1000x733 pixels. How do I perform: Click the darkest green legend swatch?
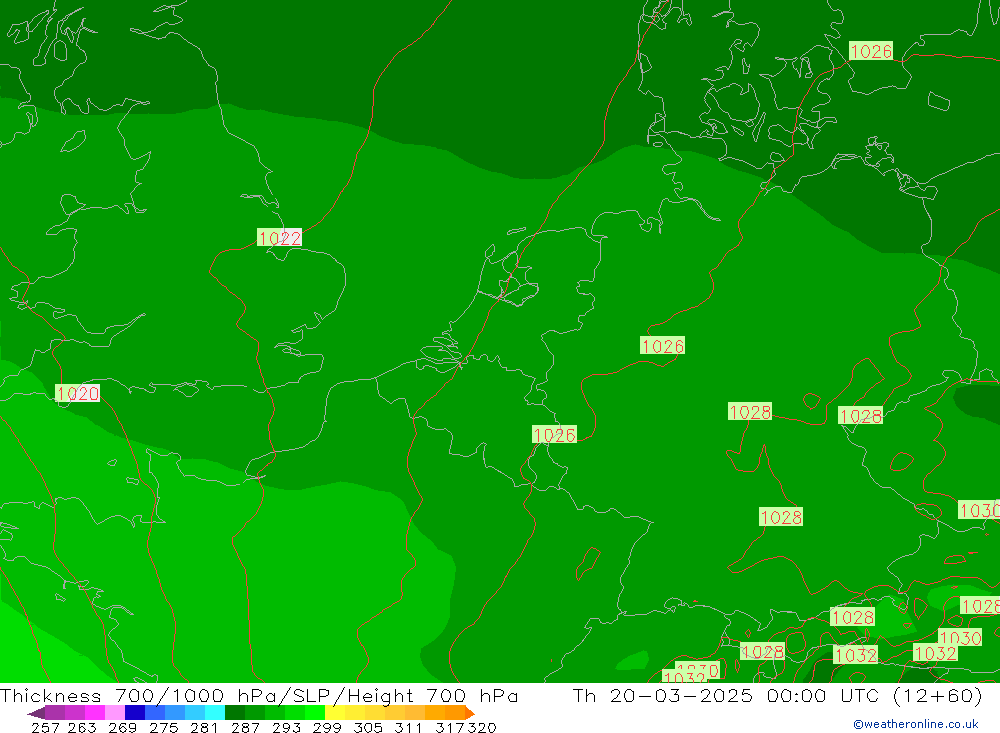(235, 713)
